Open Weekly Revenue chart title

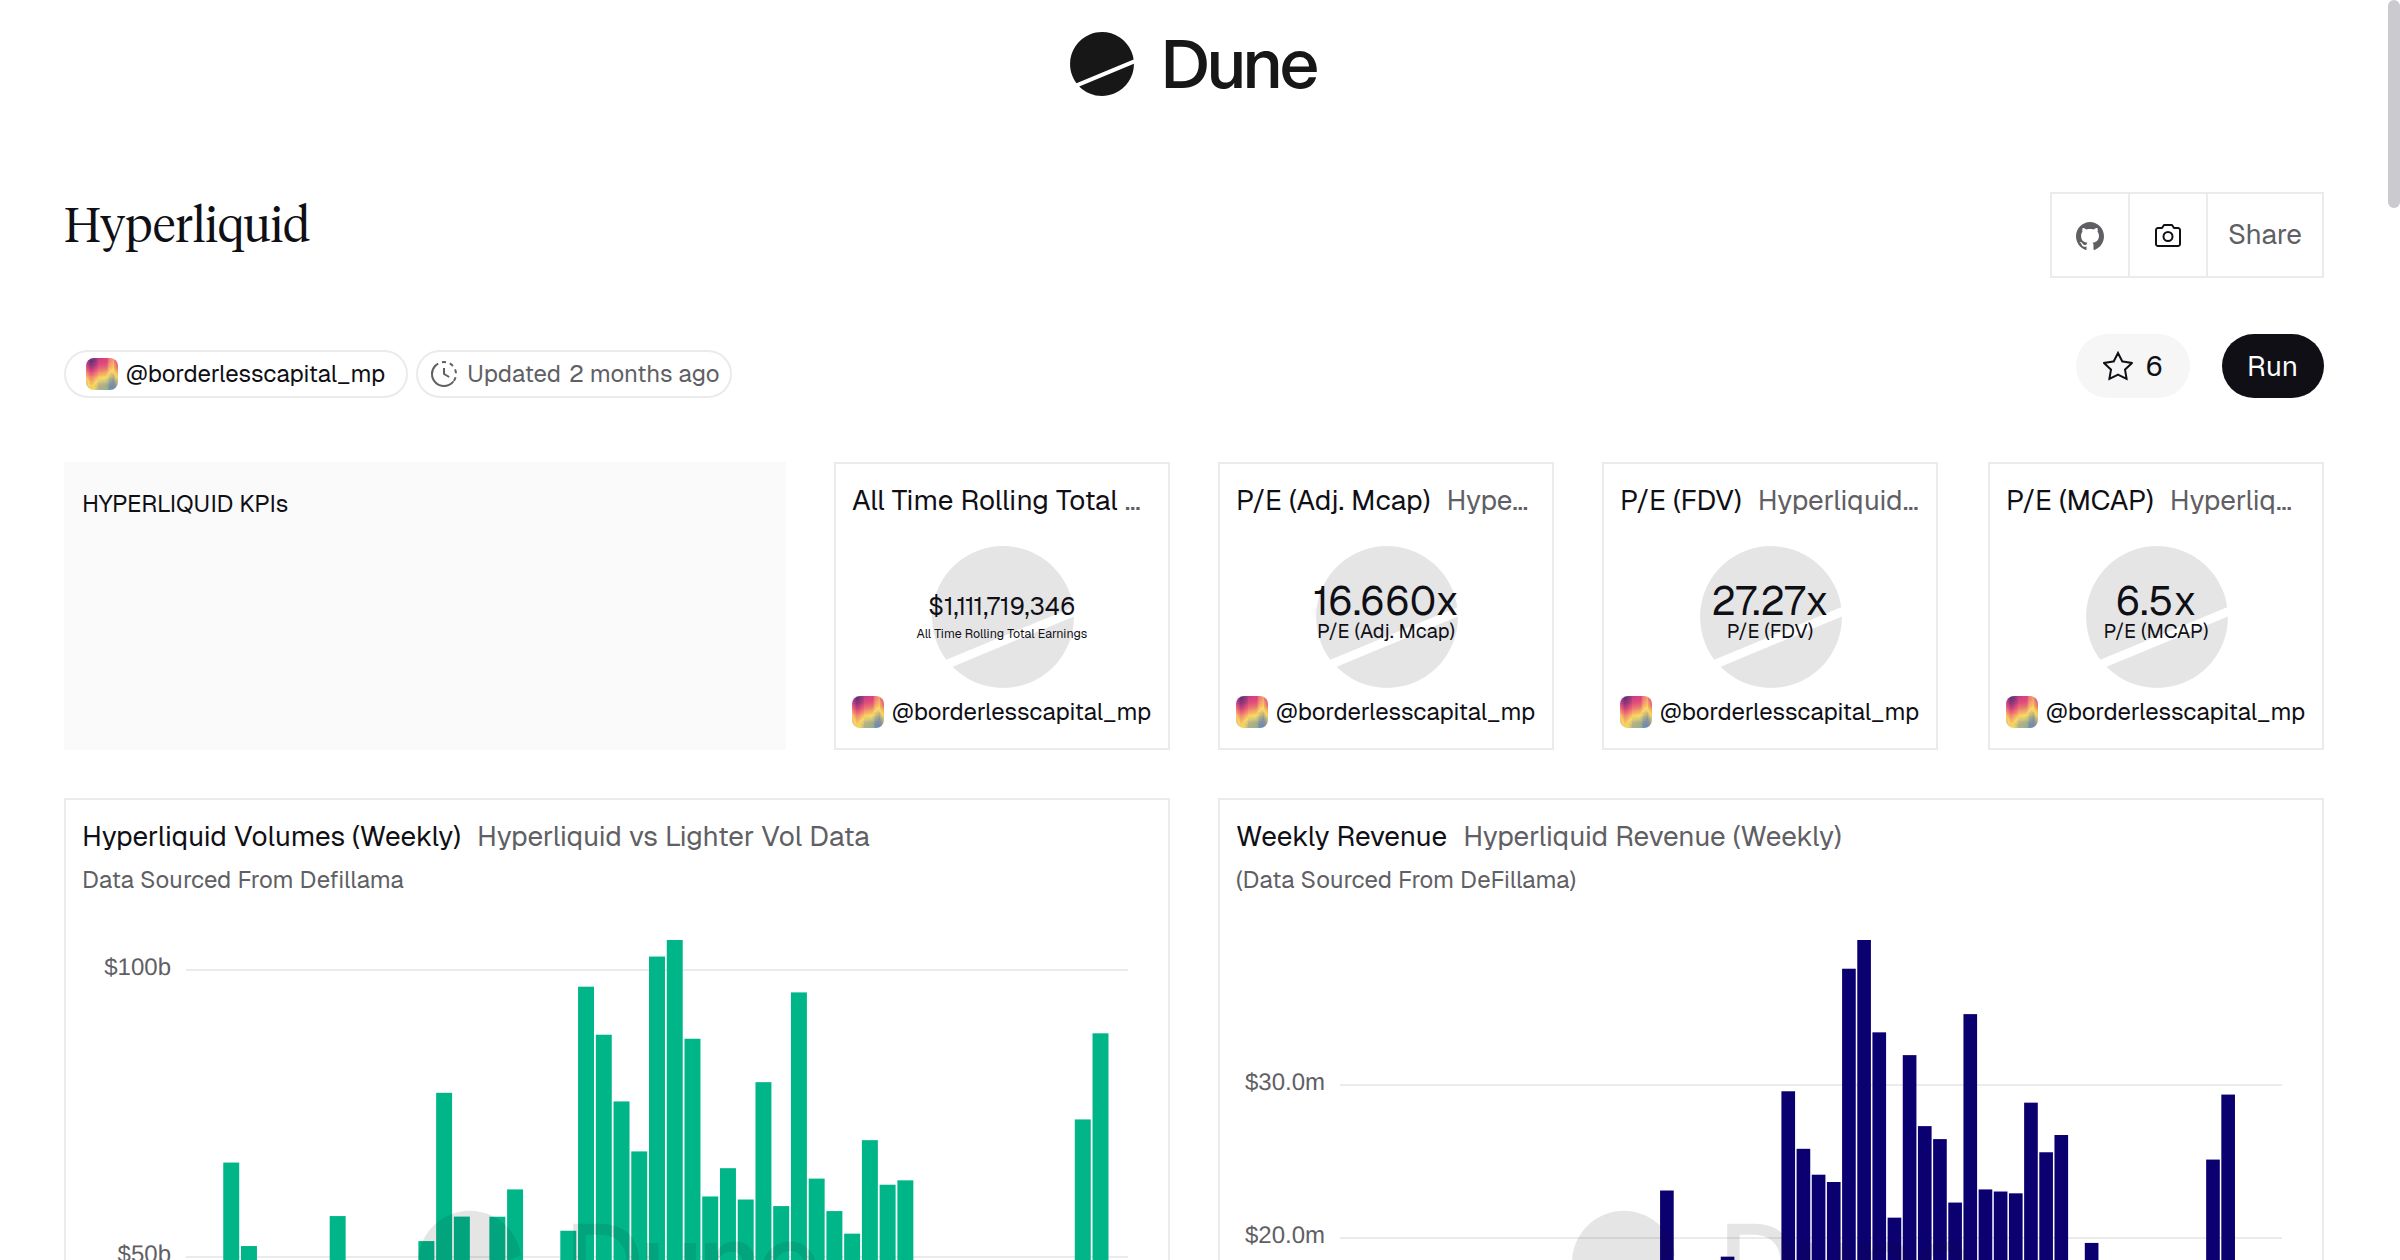point(1341,837)
